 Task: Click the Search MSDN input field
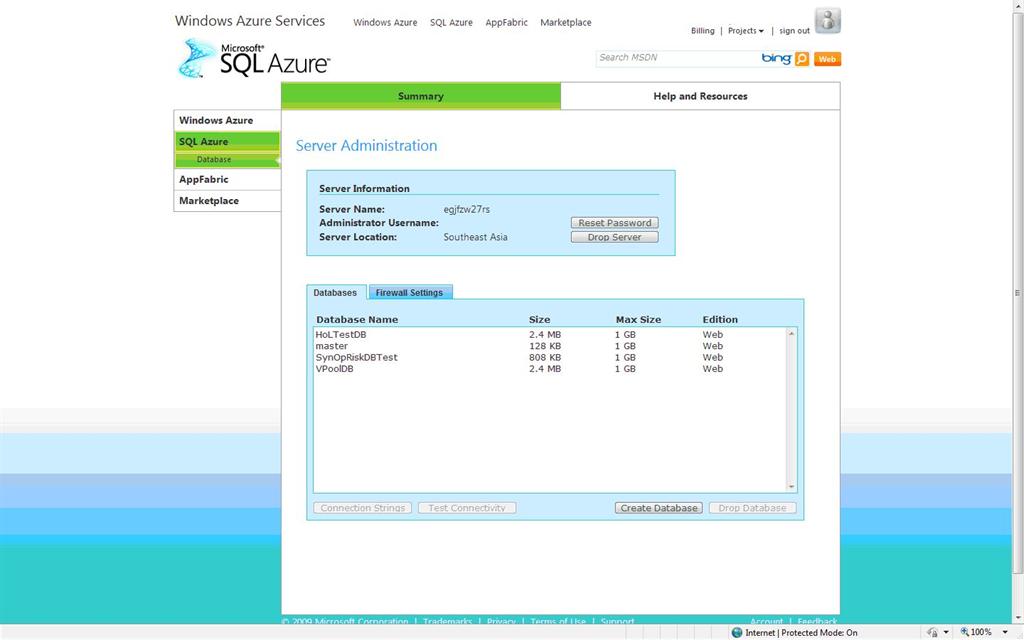tap(677, 58)
